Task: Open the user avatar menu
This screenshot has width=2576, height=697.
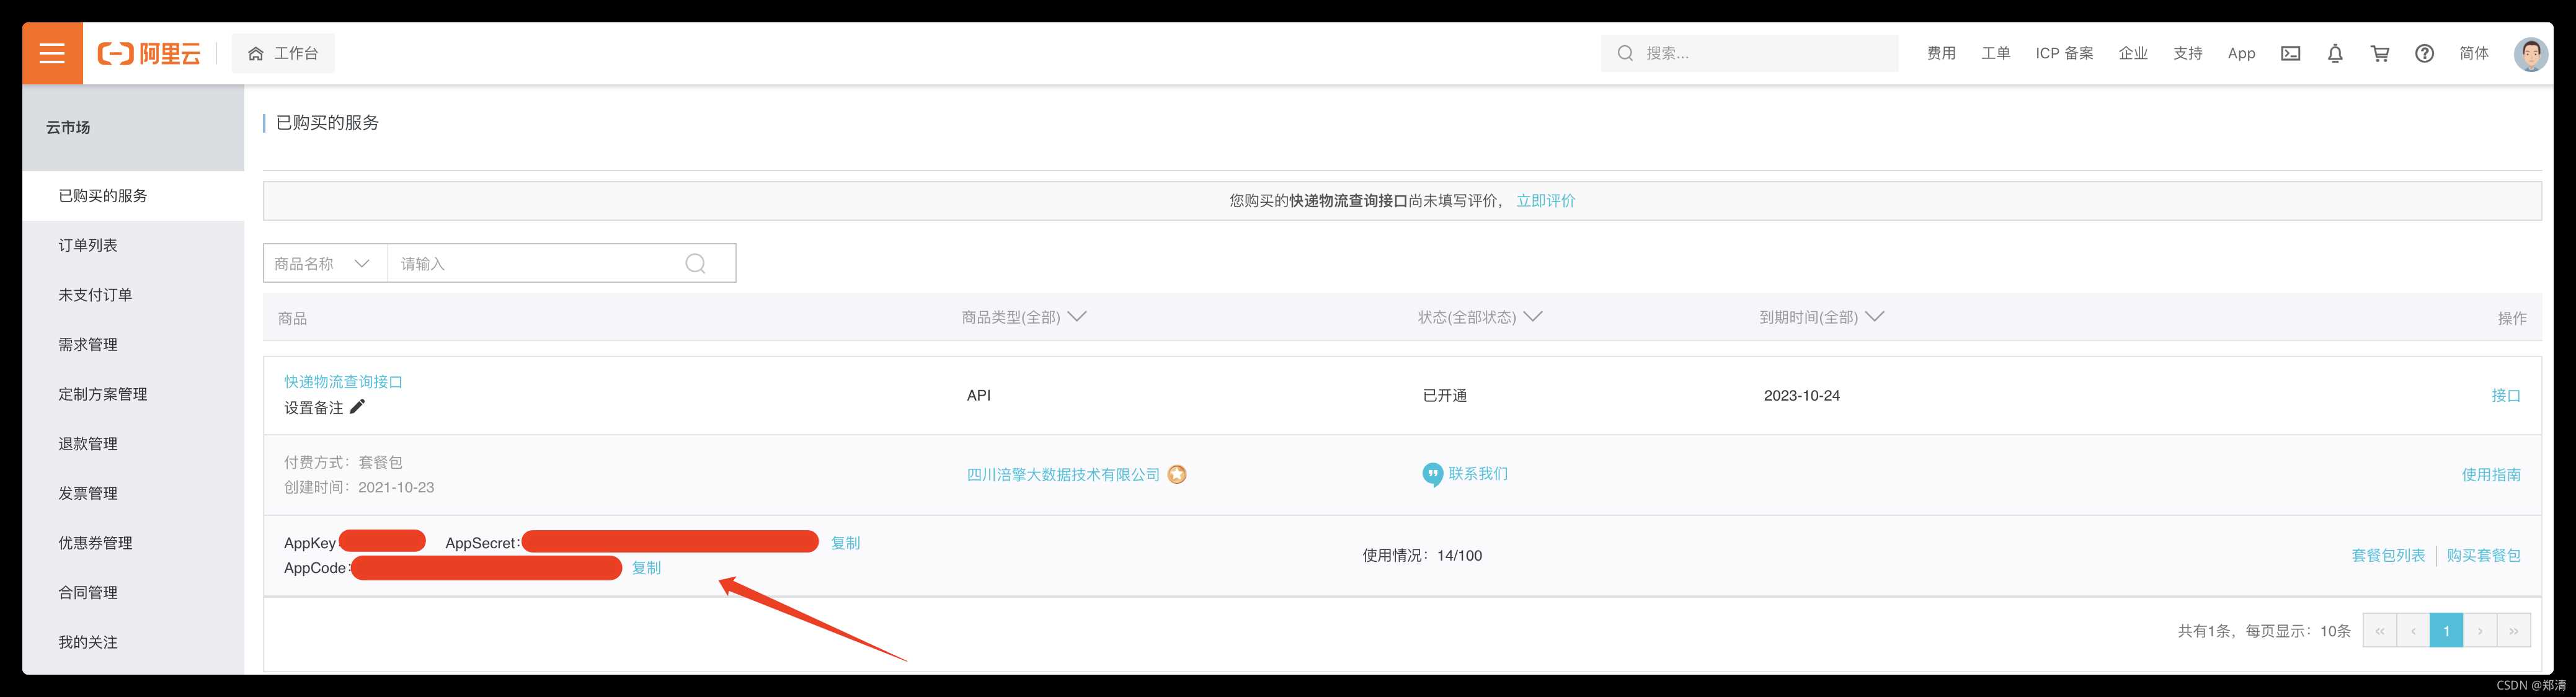Action: click(2531, 53)
